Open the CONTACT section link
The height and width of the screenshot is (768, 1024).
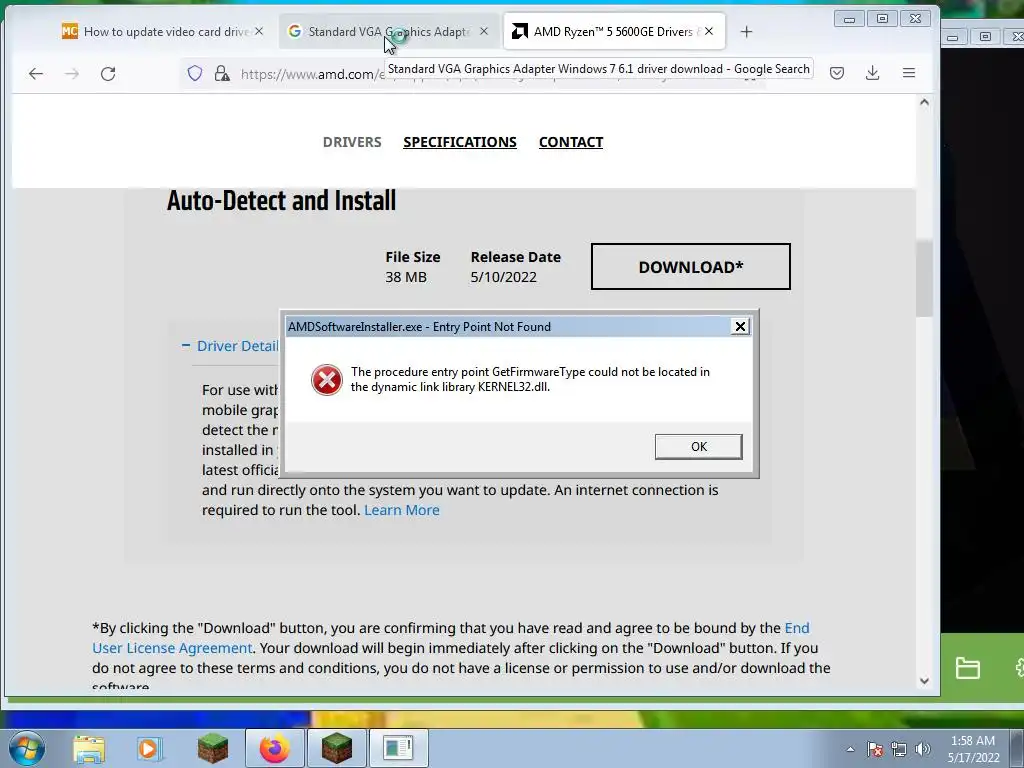(x=571, y=142)
